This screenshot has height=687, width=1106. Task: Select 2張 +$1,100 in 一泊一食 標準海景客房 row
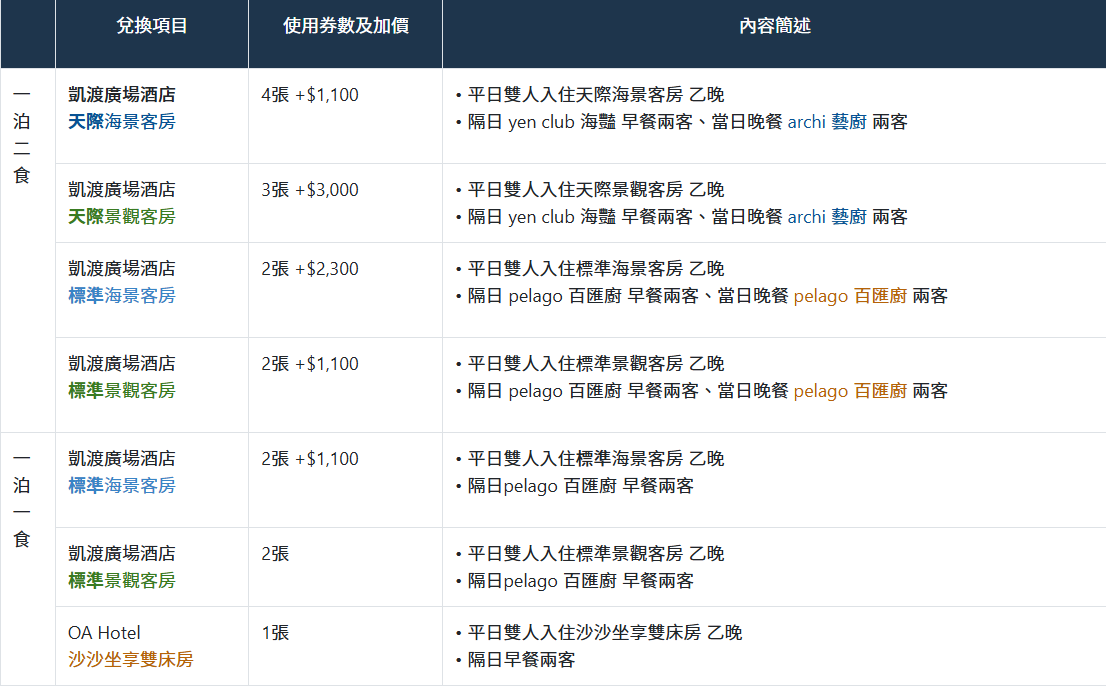[x=310, y=459]
